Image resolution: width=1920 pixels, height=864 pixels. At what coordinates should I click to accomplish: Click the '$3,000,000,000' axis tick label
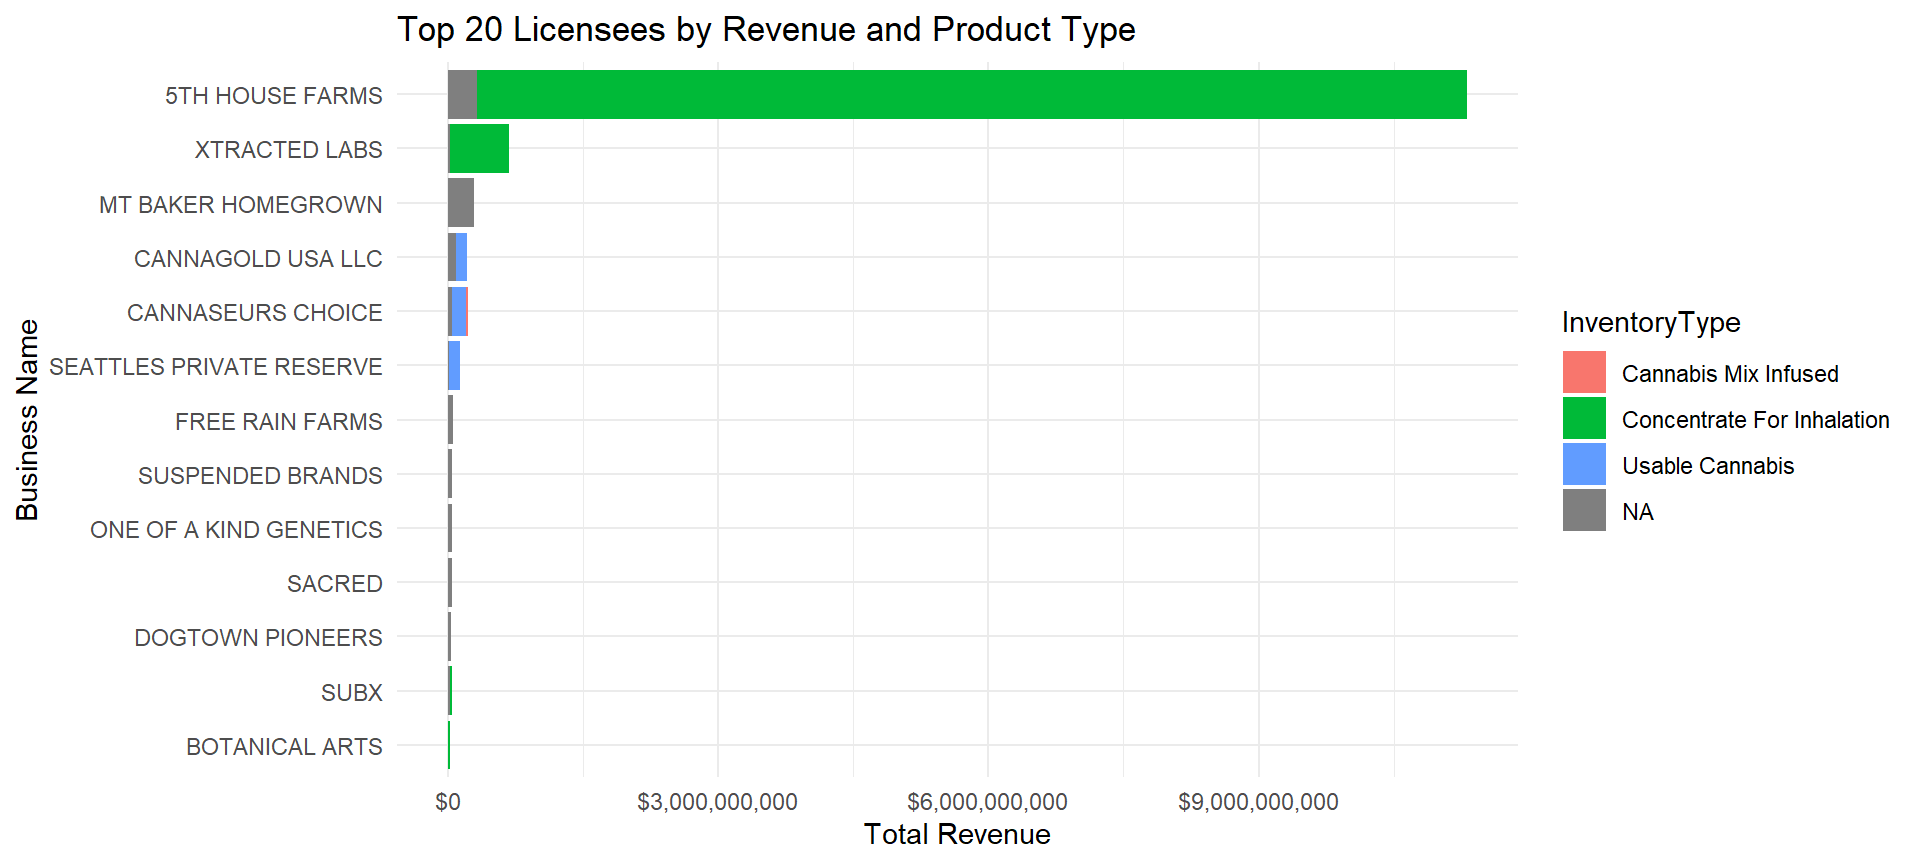pyautogui.click(x=717, y=802)
